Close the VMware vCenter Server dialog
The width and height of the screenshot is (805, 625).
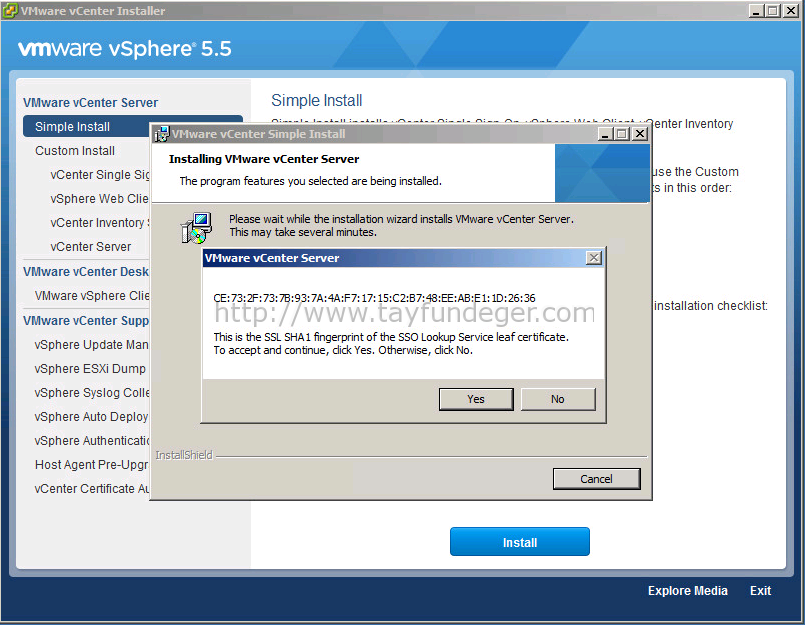tap(594, 258)
